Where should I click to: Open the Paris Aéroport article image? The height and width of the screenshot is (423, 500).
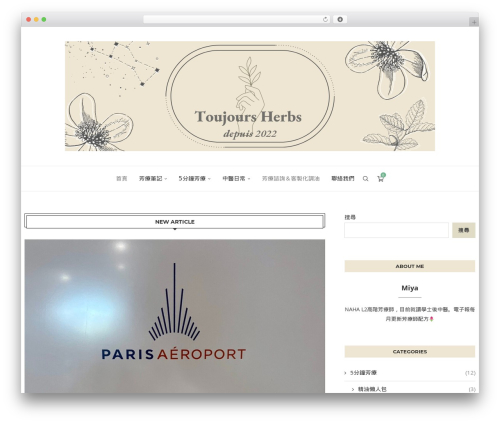(x=175, y=316)
